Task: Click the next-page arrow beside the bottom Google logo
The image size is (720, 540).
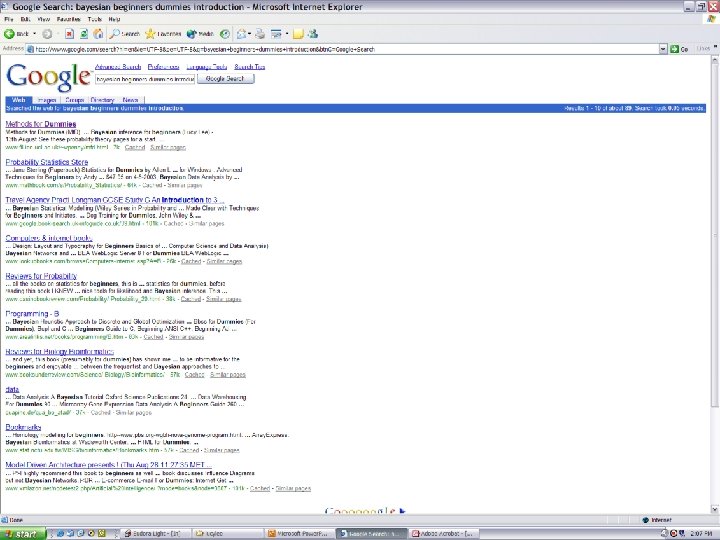Action: 403,511
